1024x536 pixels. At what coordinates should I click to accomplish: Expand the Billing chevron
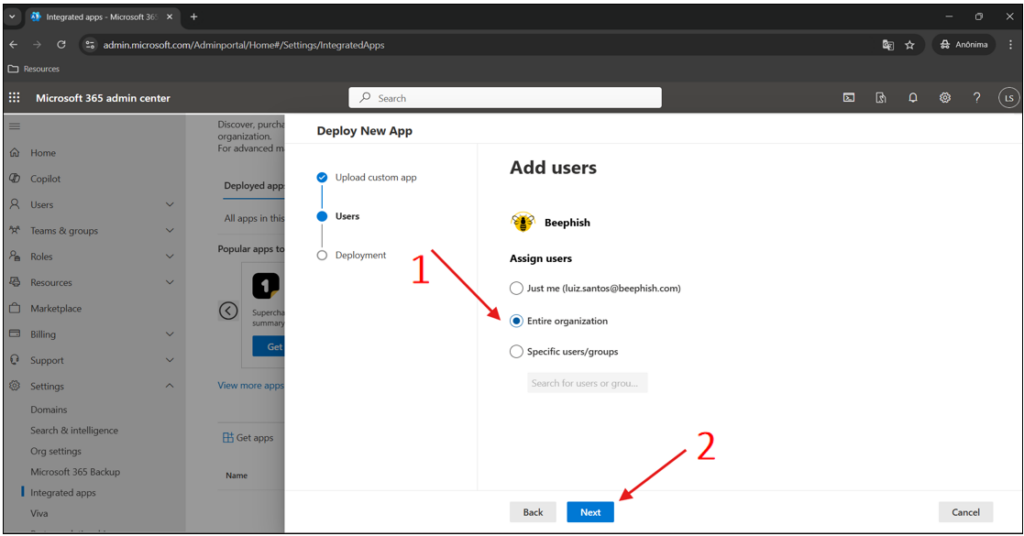pos(170,334)
